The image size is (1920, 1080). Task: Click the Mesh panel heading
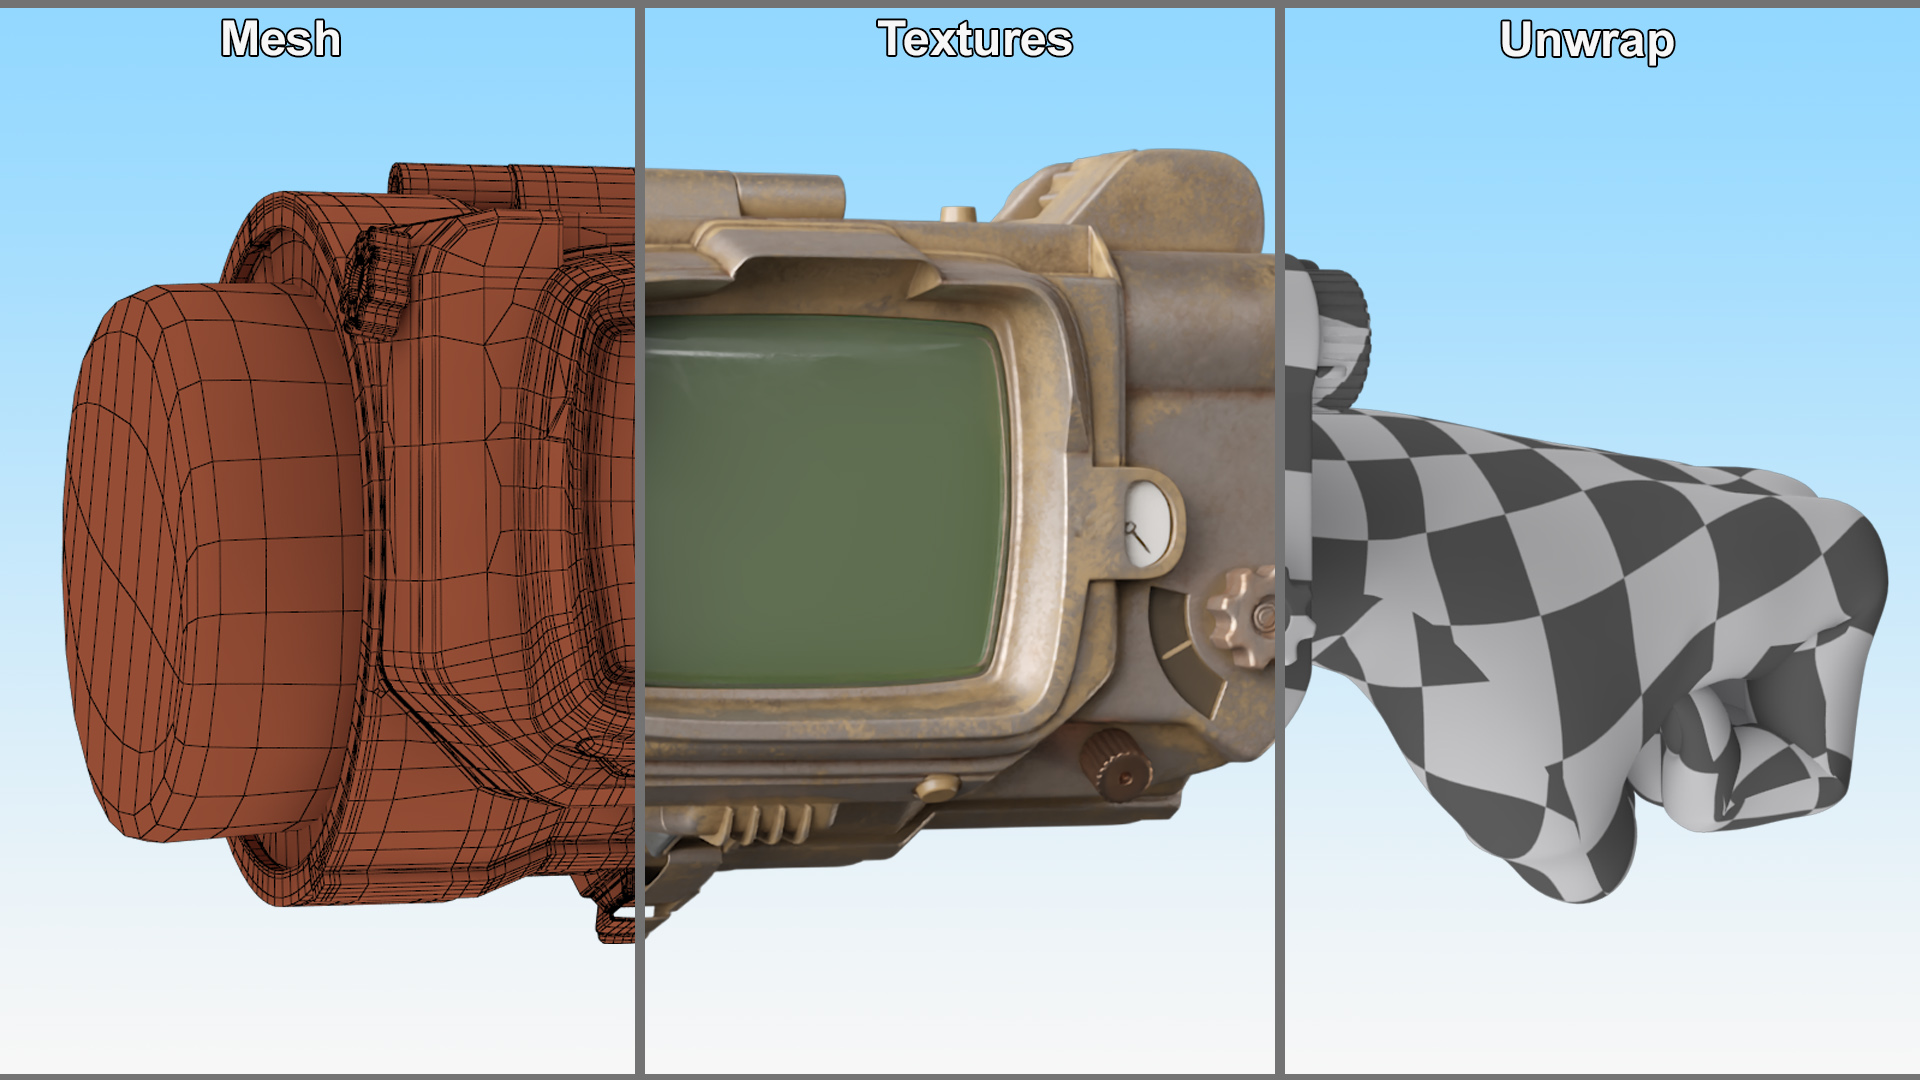coord(281,40)
